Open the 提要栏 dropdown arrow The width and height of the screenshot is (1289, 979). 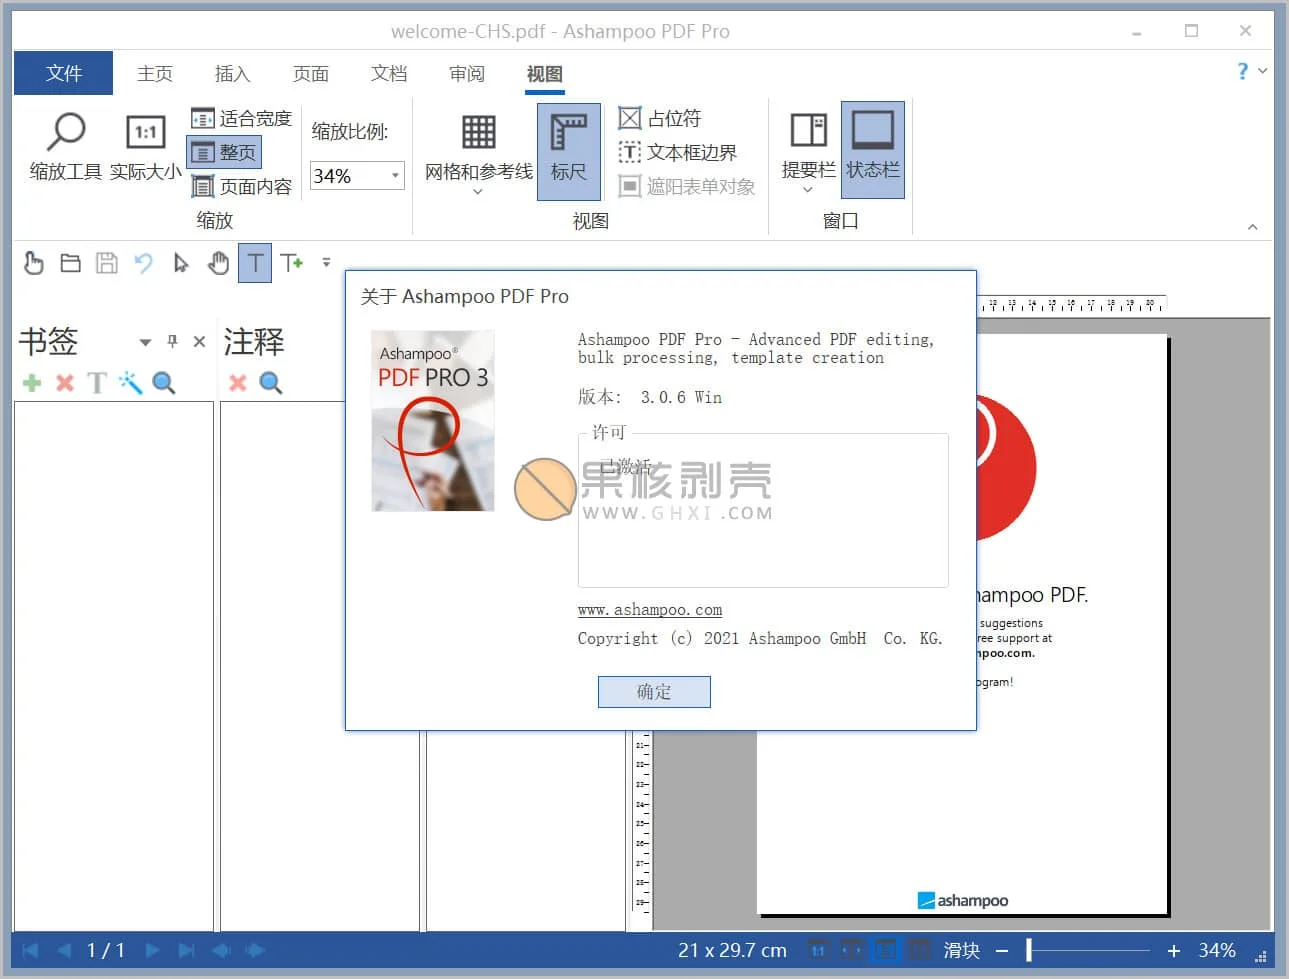click(x=807, y=188)
